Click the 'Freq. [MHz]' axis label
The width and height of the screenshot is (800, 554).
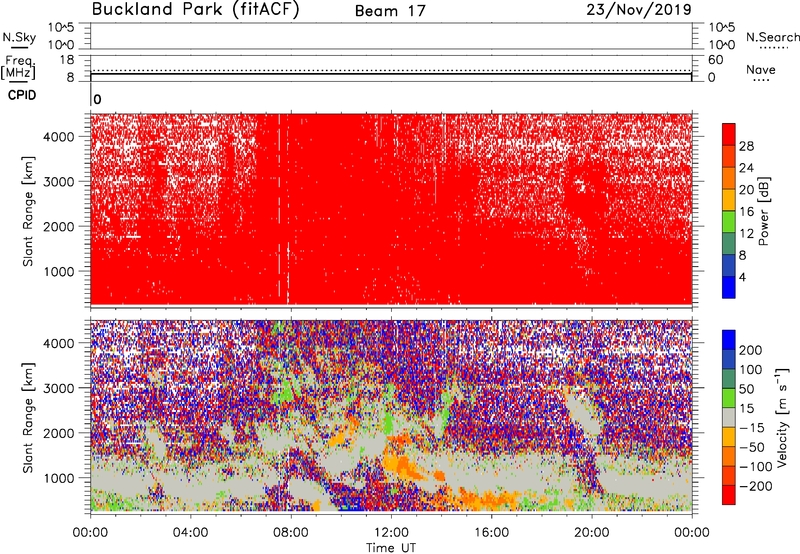[18, 68]
